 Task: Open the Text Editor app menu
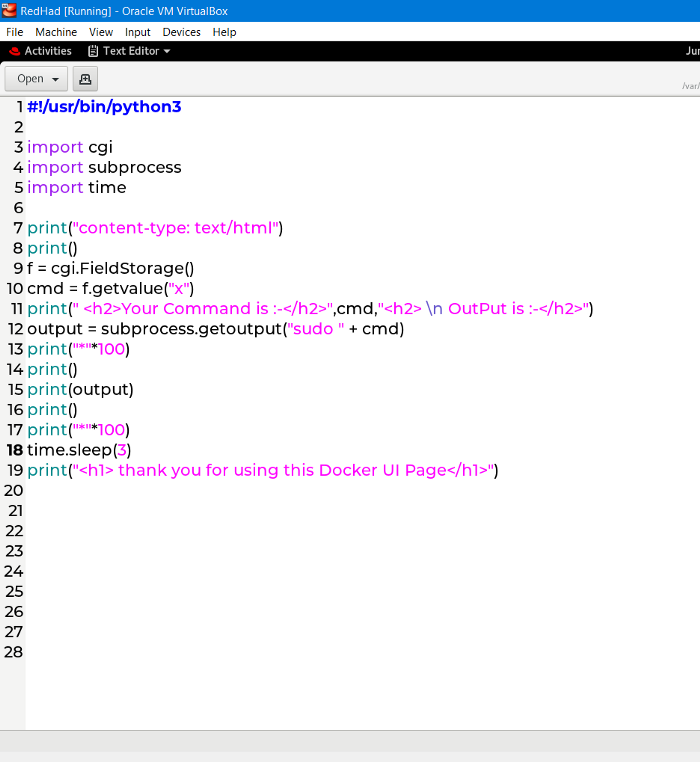point(129,51)
